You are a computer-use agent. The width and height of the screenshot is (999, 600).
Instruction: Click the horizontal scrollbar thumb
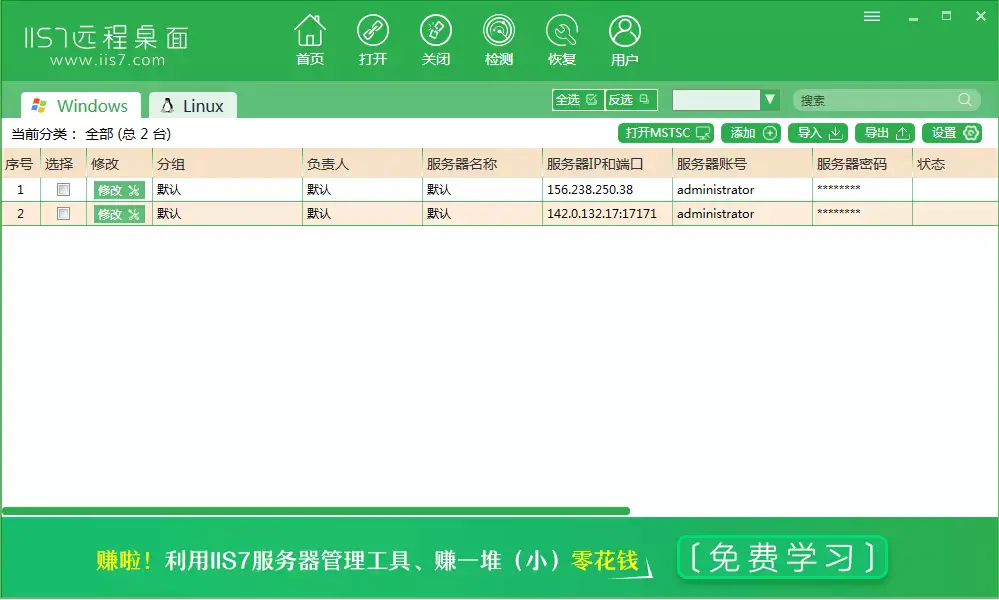(x=316, y=511)
